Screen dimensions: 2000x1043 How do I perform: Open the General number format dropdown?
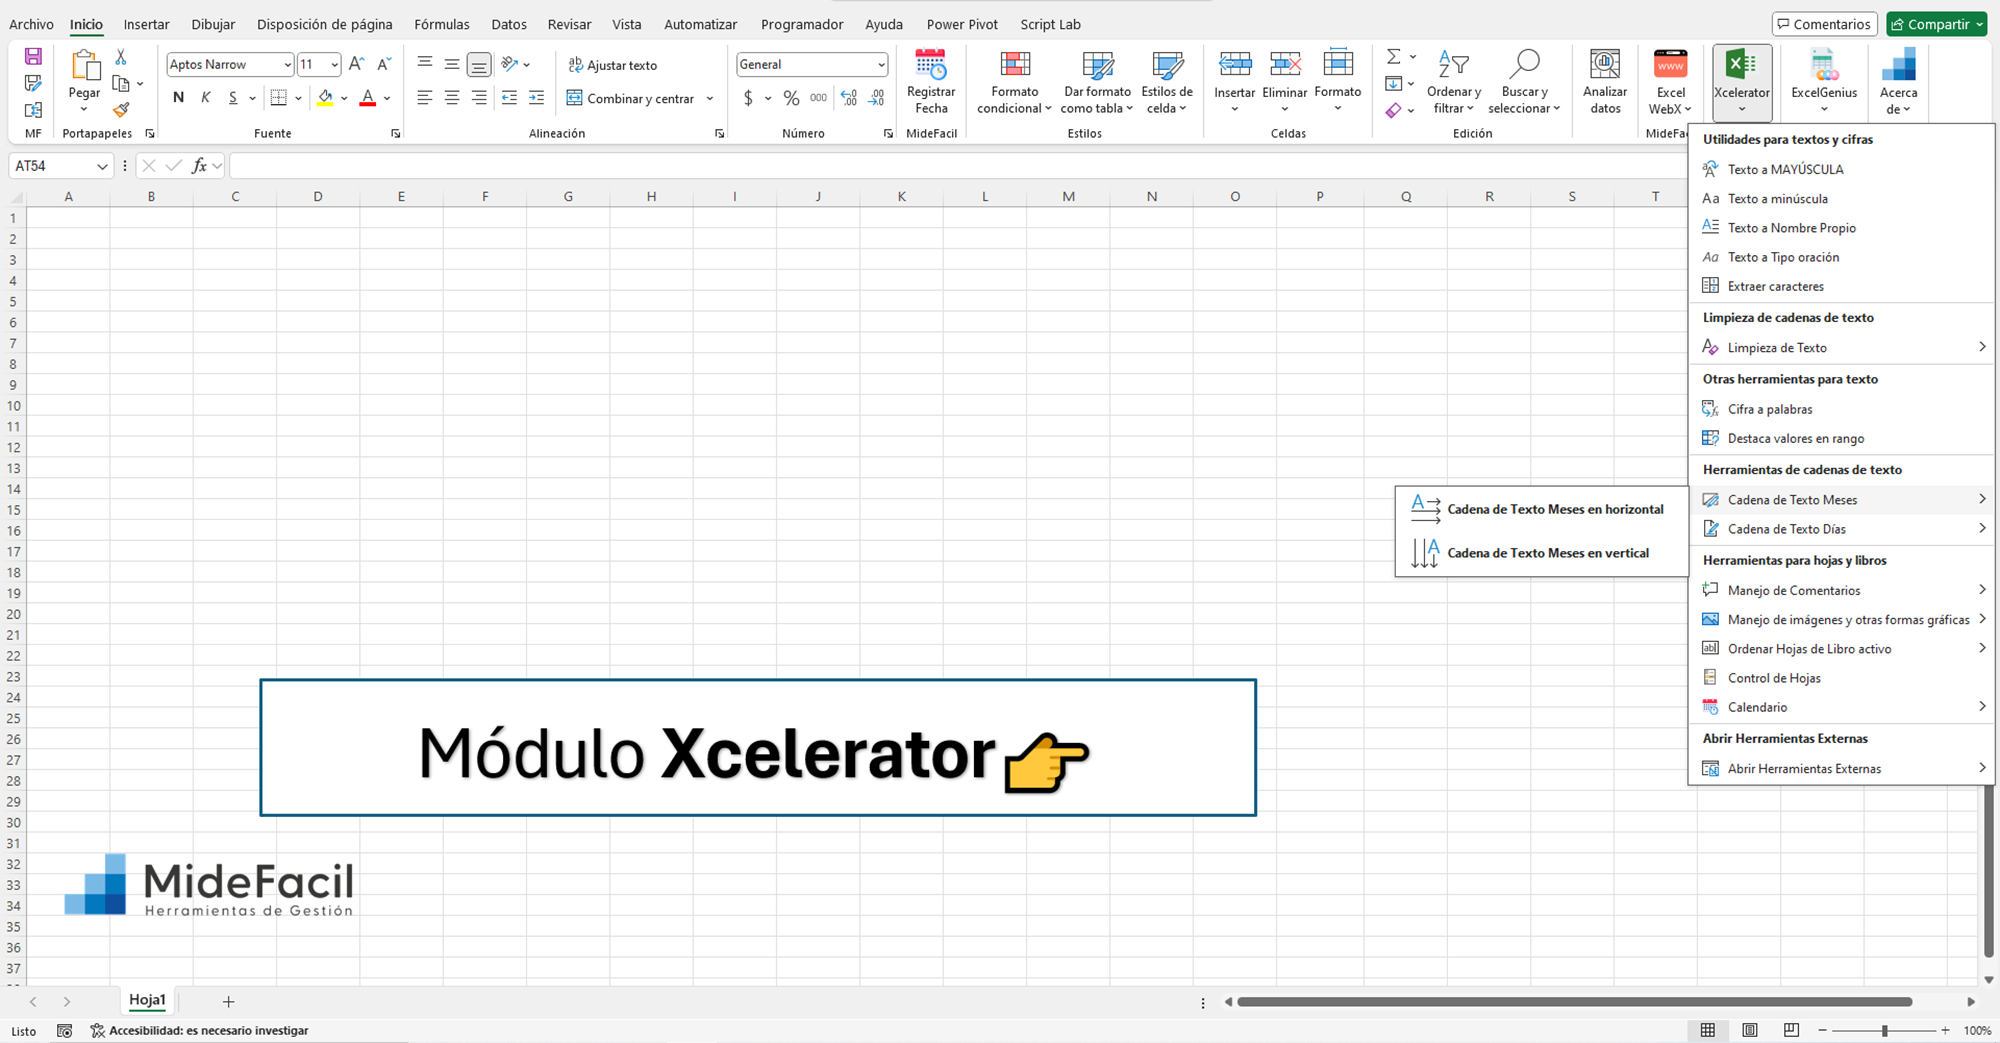coord(880,65)
